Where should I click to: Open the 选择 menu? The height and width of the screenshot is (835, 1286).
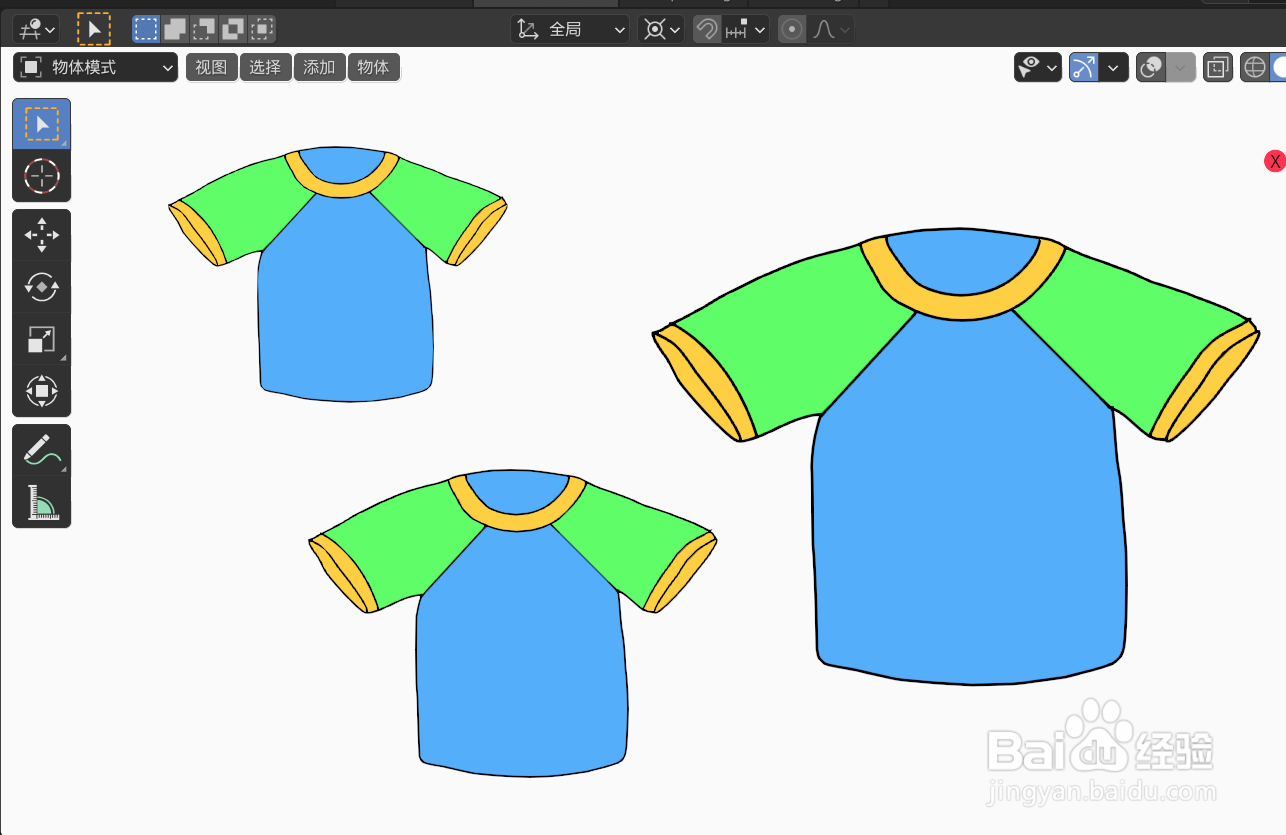(x=265, y=67)
